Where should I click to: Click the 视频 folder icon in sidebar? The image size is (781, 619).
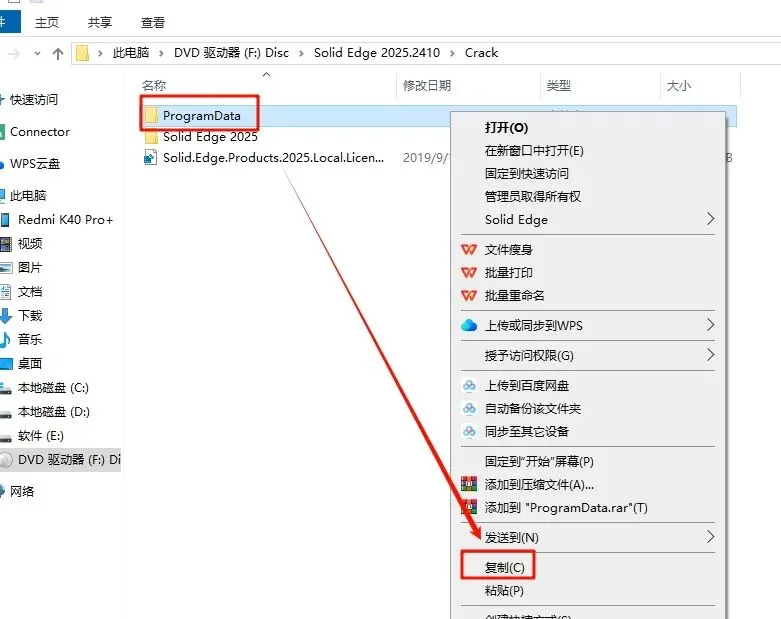(5, 244)
